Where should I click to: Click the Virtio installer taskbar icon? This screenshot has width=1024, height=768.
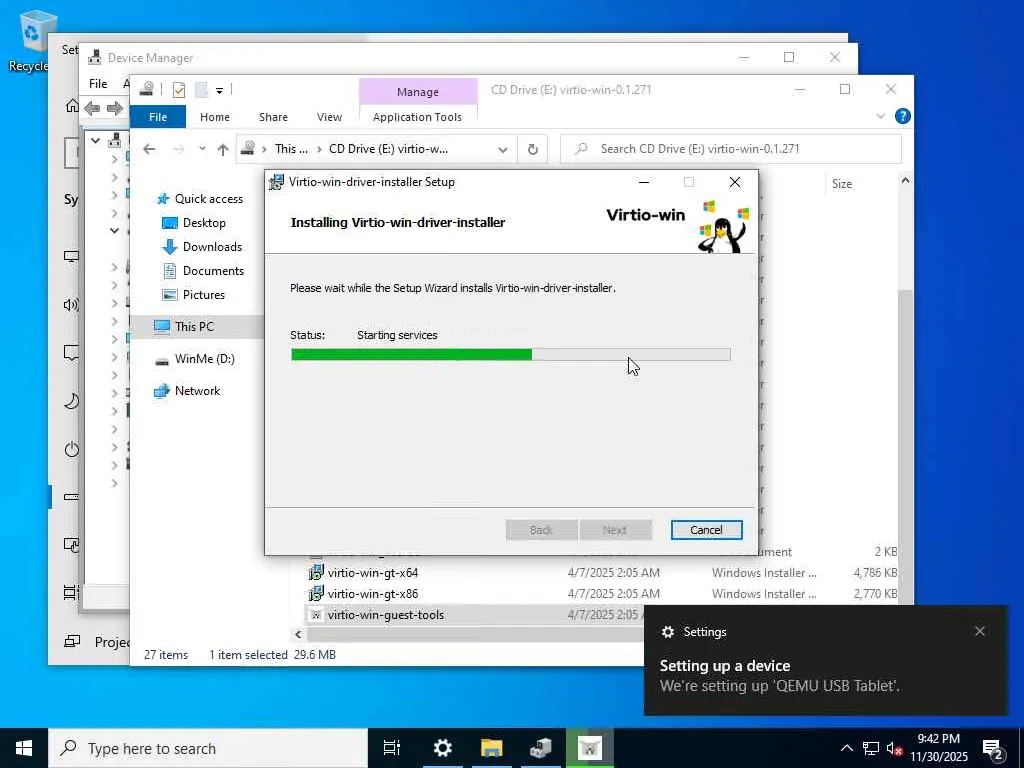(590, 748)
